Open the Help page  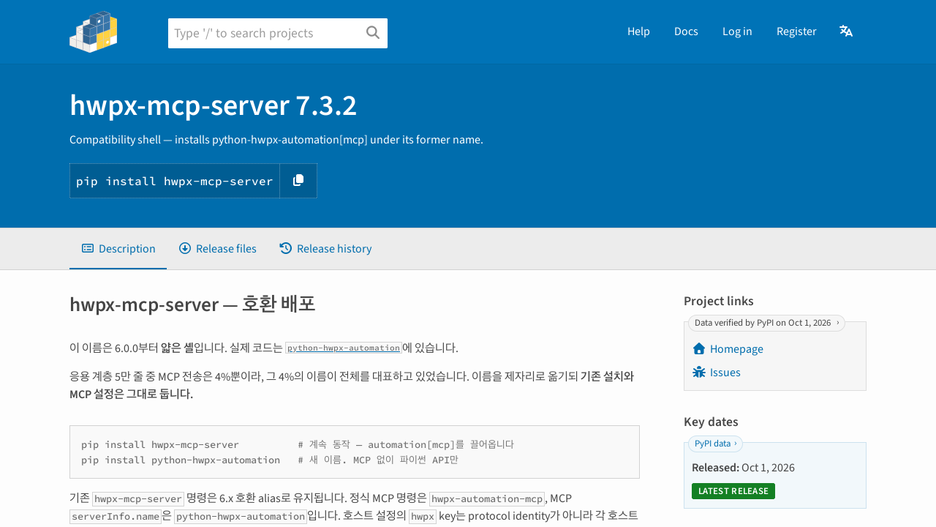(x=638, y=31)
